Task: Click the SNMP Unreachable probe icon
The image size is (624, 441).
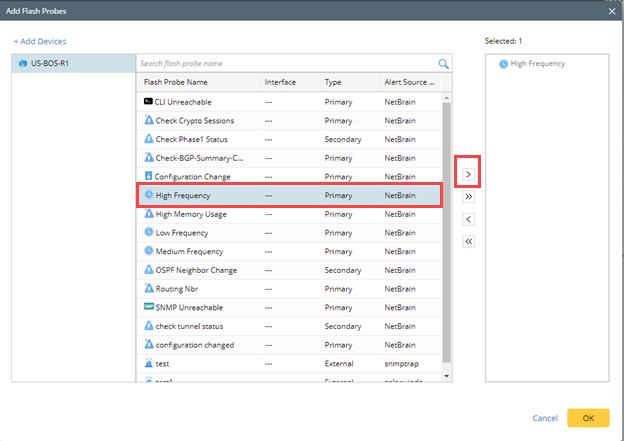Action: [148, 307]
